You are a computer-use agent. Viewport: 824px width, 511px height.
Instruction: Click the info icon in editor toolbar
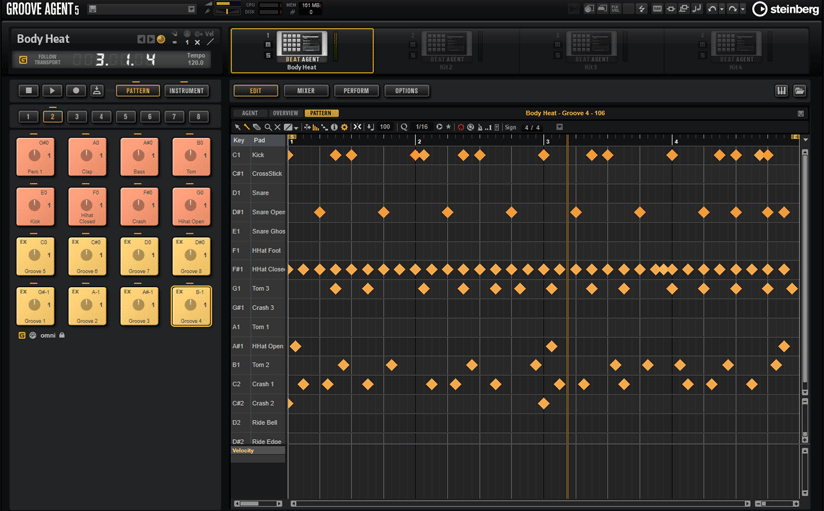coord(334,127)
